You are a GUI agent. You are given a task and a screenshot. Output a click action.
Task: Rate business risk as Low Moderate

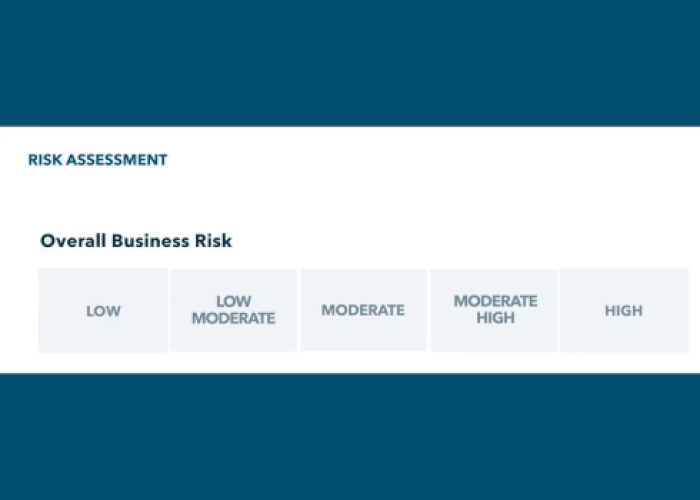[233, 310]
